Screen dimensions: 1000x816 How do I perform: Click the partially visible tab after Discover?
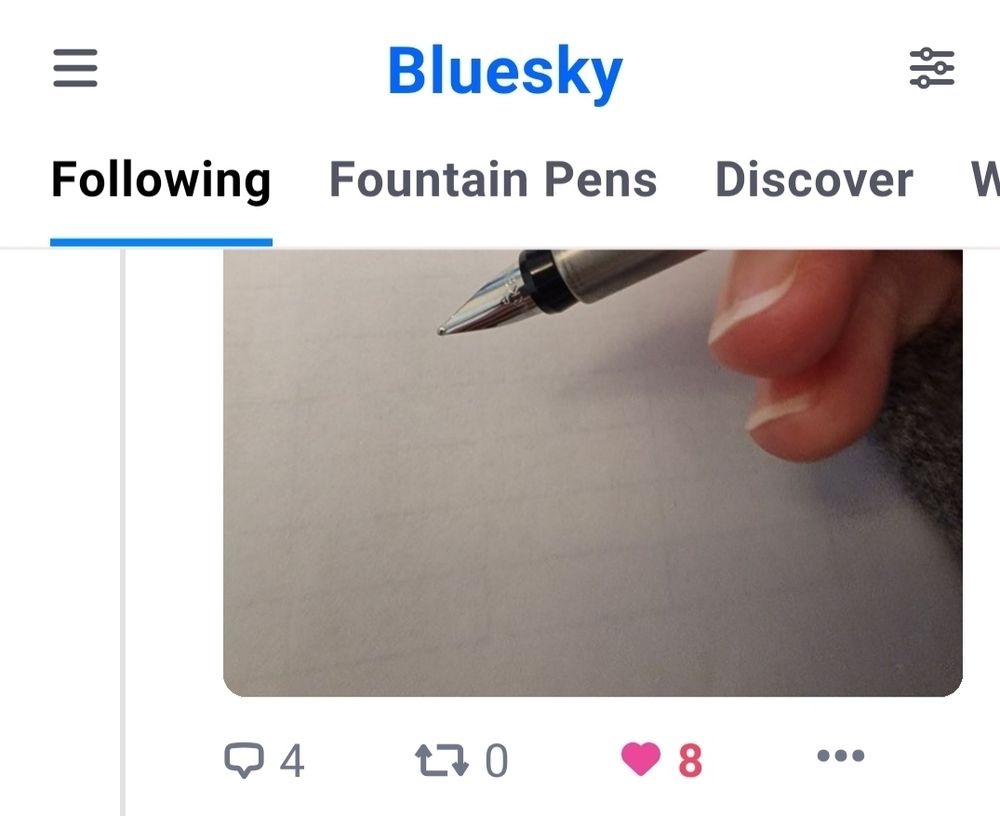(x=987, y=180)
